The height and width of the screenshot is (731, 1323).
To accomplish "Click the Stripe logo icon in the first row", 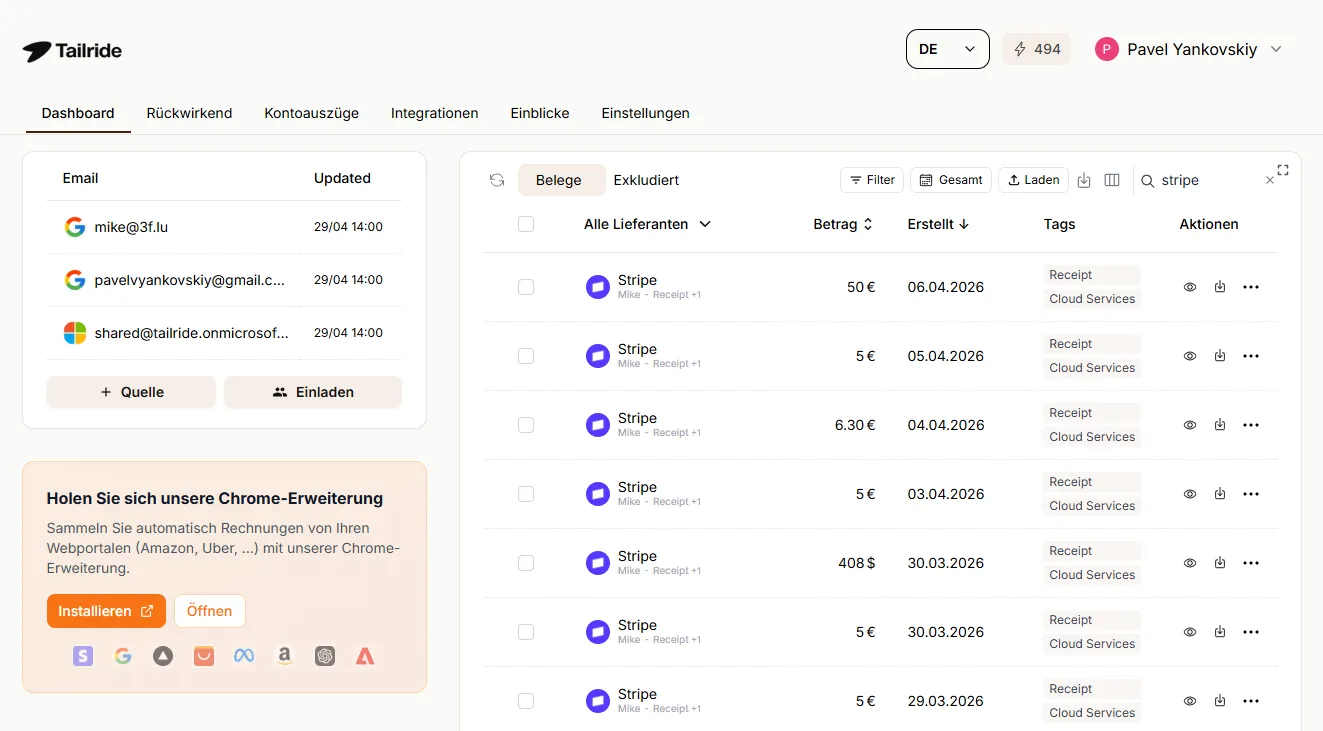I will pos(597,287).
